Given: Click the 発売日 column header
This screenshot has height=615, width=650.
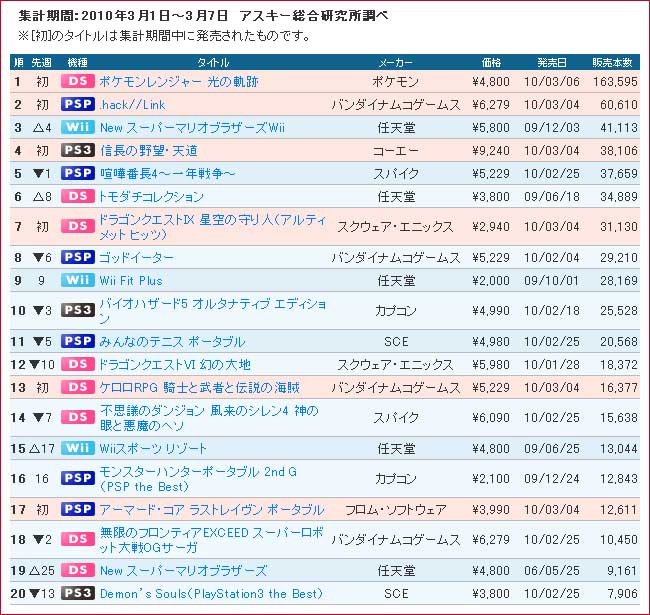Looking at the screenshot, I should [x=552, y=63].
